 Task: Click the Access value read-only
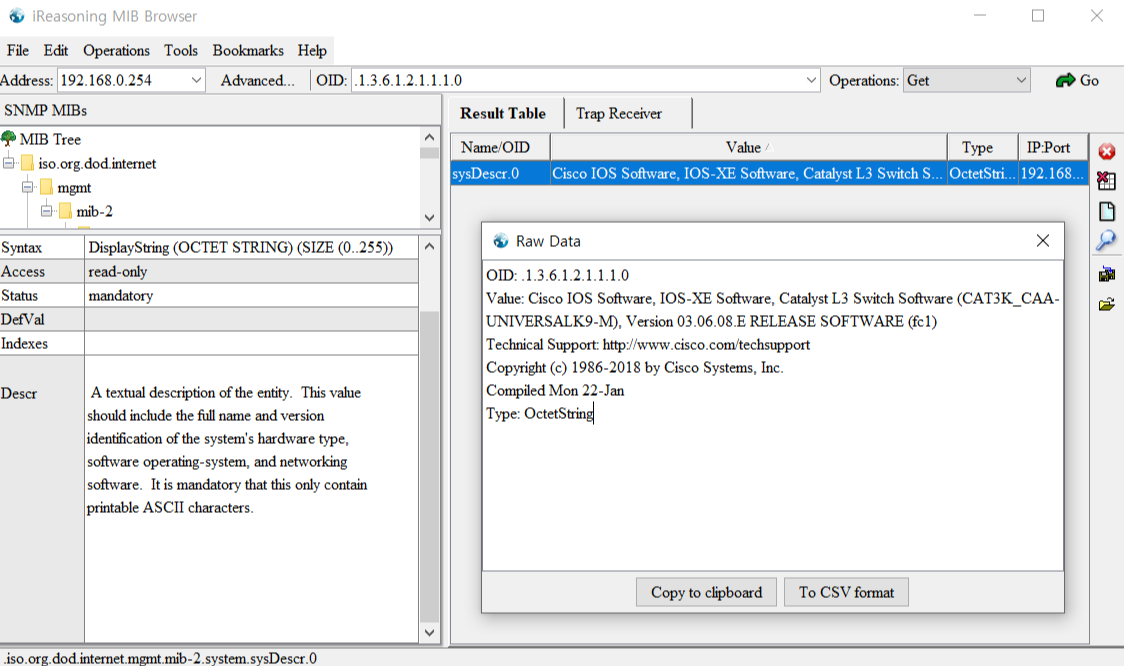coord(251,272)
